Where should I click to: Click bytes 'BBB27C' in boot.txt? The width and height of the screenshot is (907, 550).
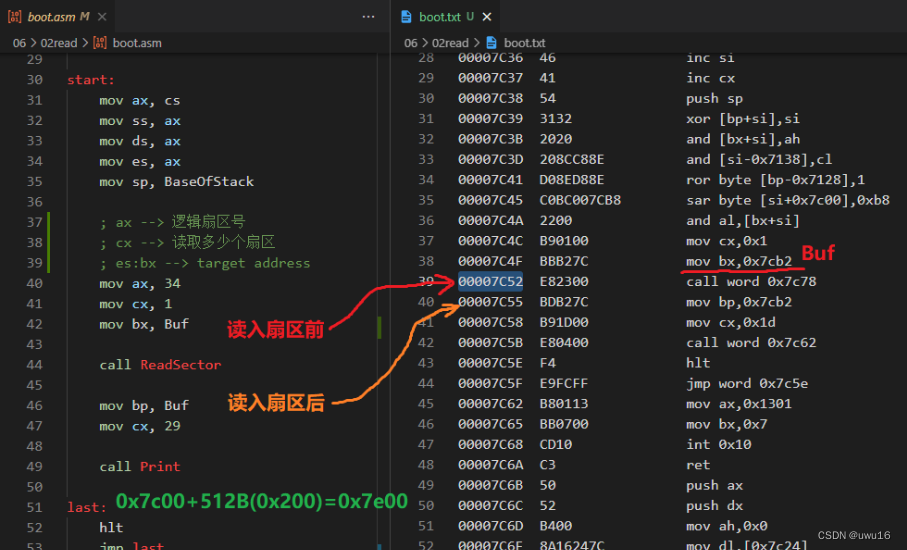coord(564,261)
